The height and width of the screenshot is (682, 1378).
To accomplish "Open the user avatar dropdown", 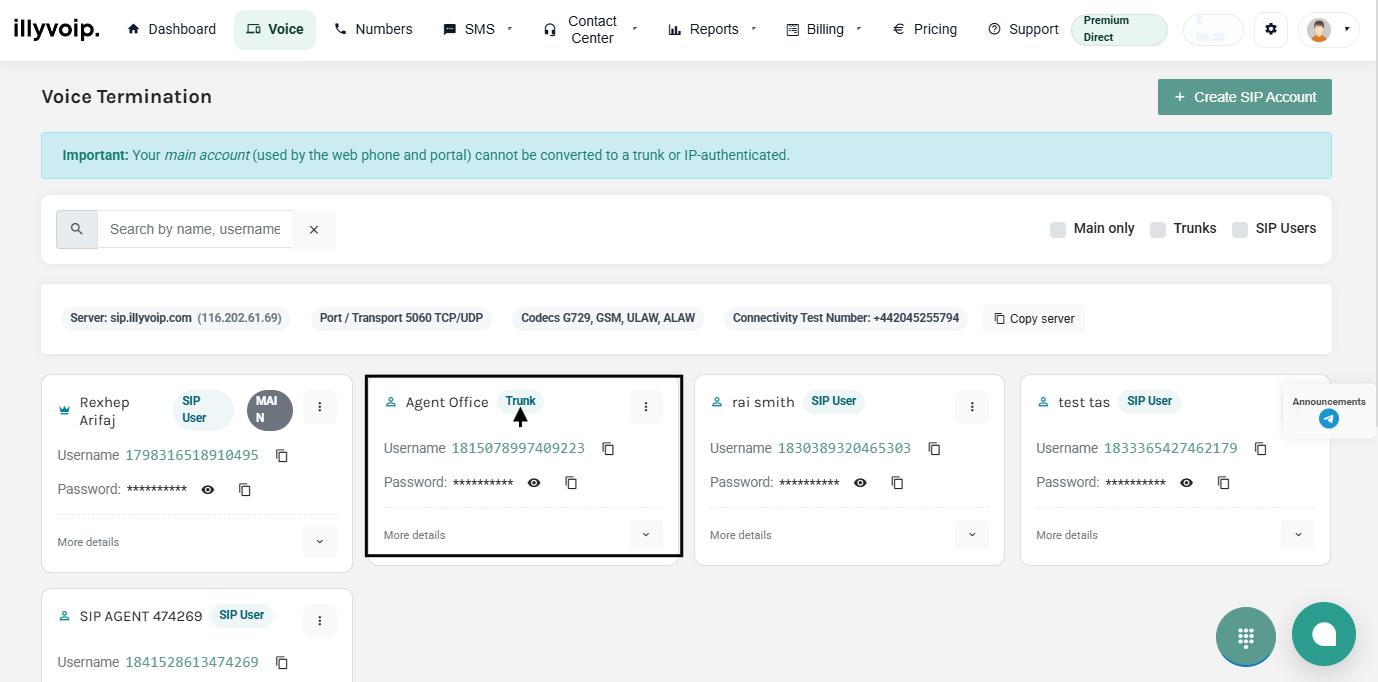I will tap(1328, 30).
